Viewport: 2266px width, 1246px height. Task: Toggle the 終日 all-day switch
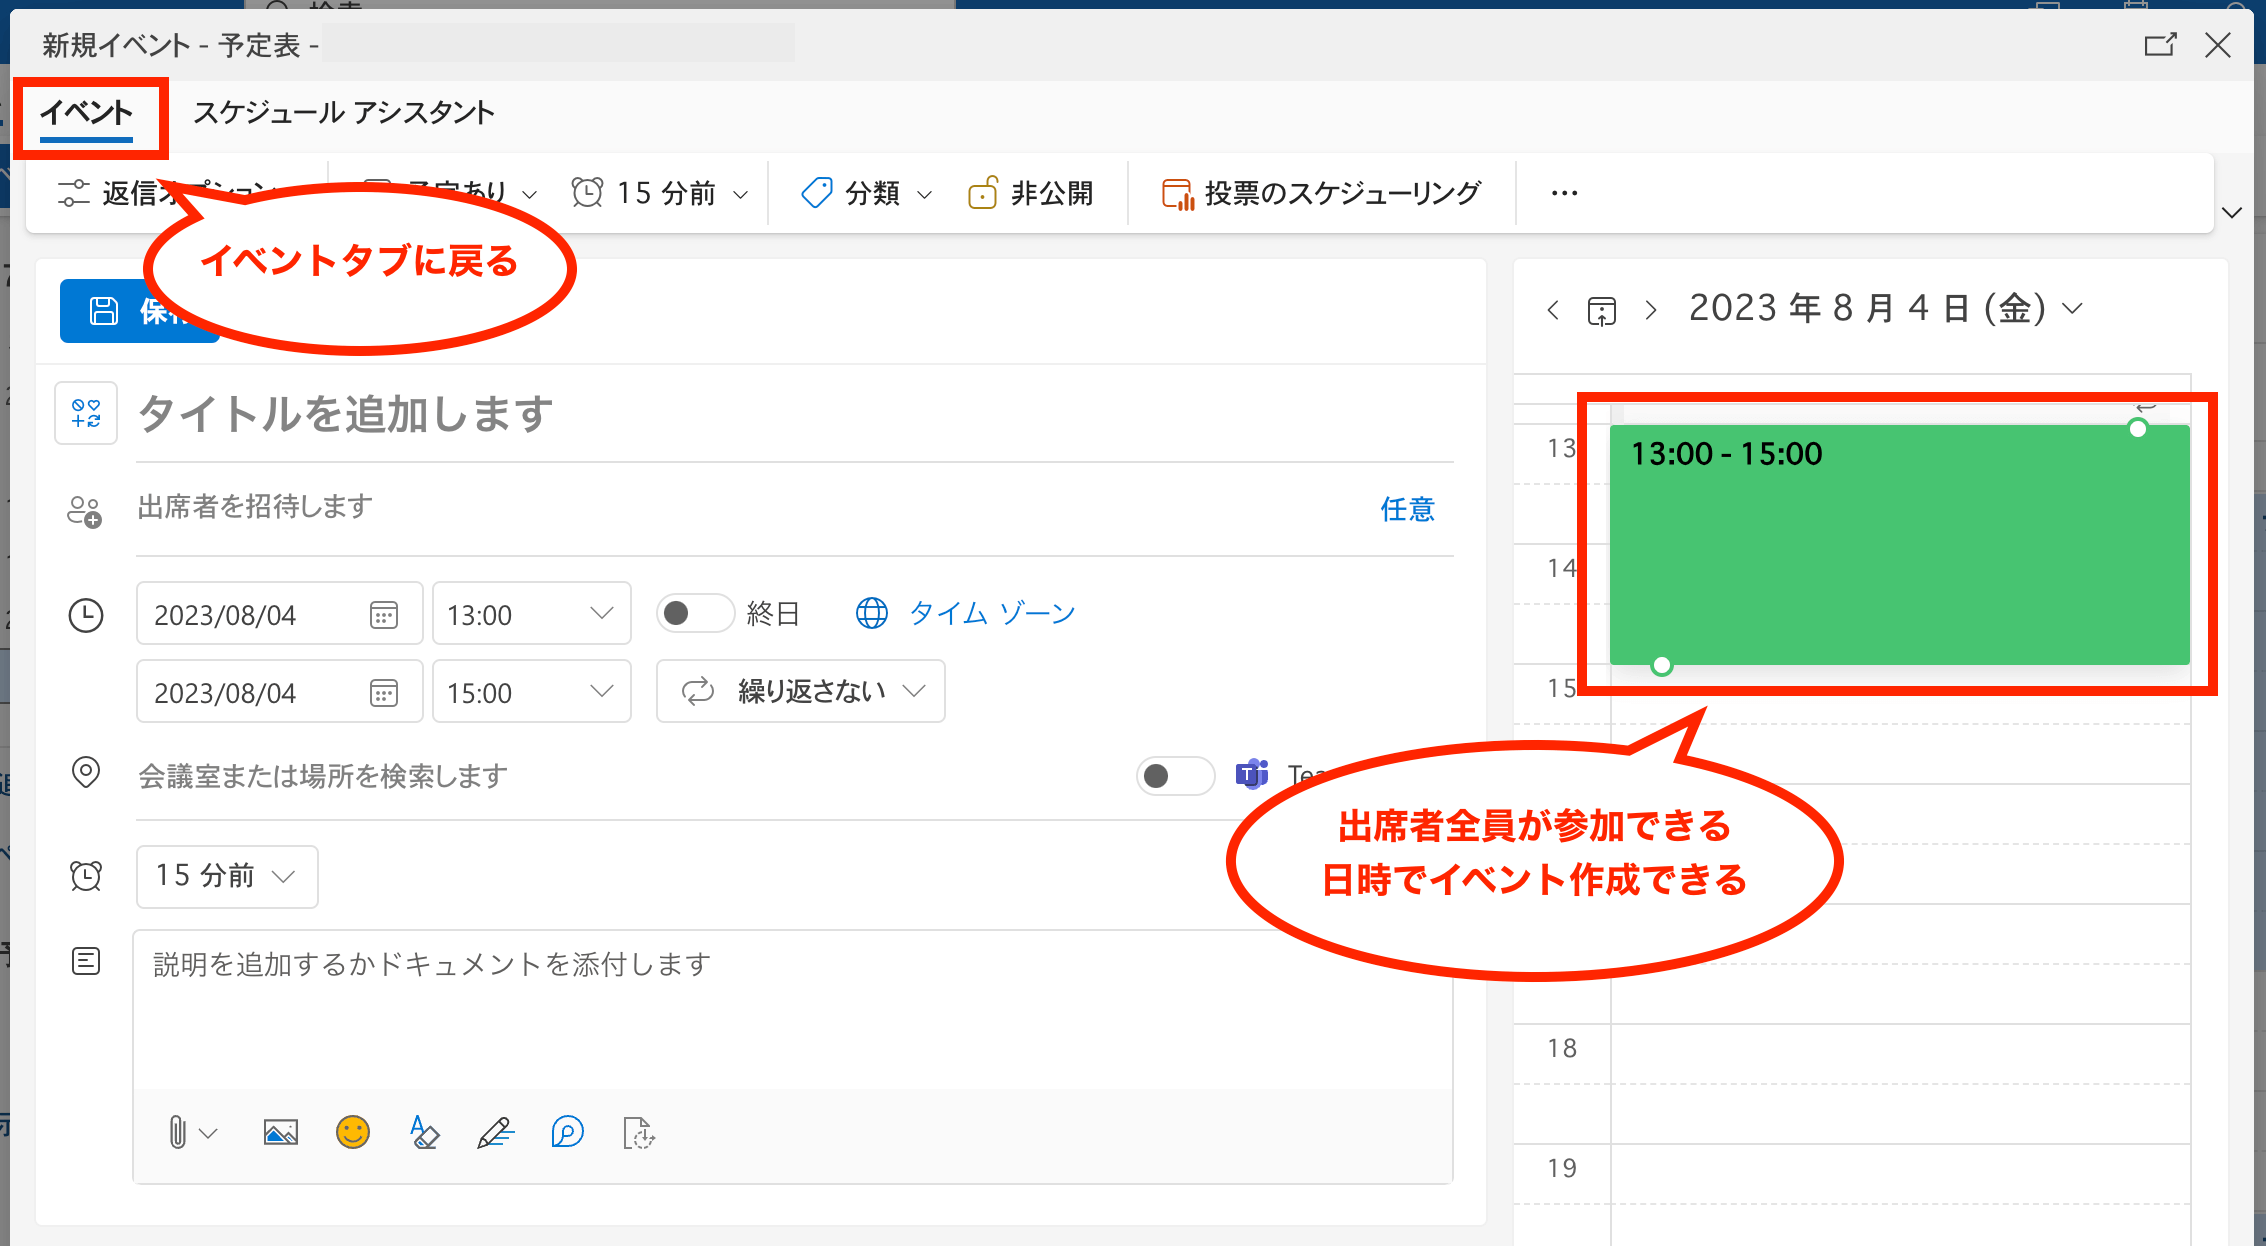pyautogui.click(x=693, y=613)
